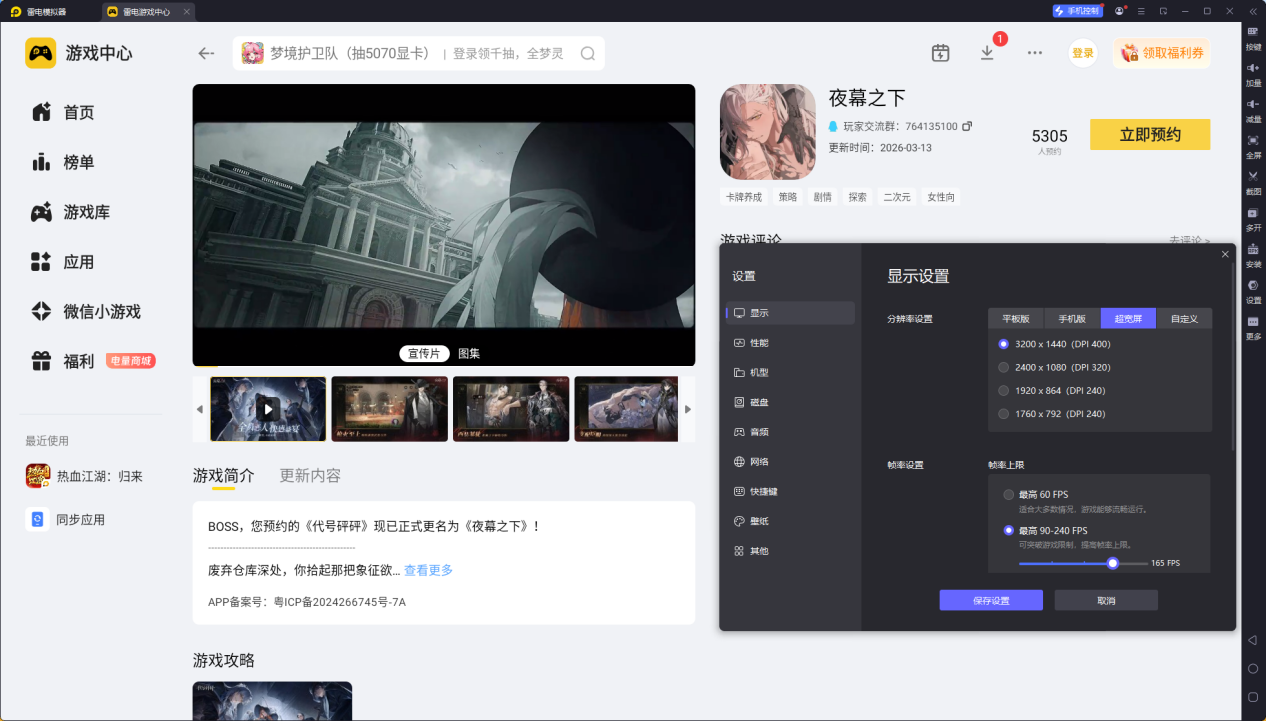Adjust the FPS limit slider handle
1266x721 pixels.
(1112, 563)
